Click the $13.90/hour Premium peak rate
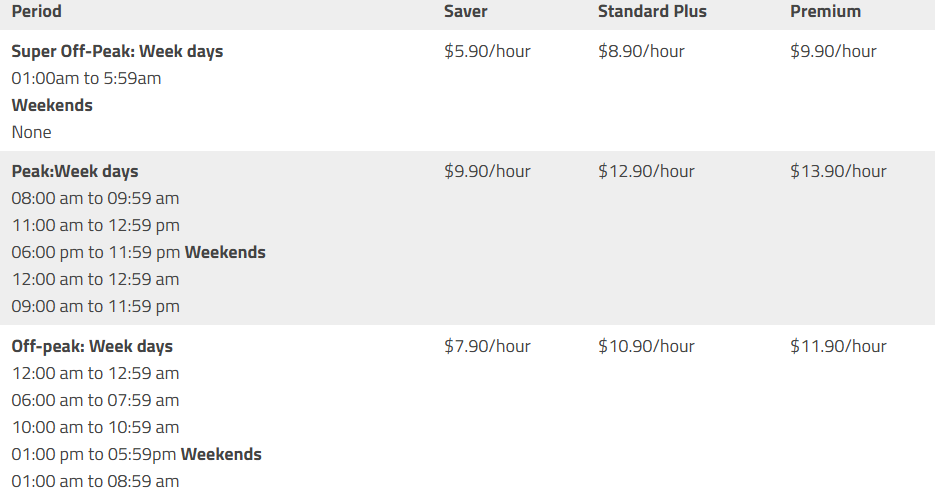The height and width of the screenshot is (489, 935). (x=838, y=172)
